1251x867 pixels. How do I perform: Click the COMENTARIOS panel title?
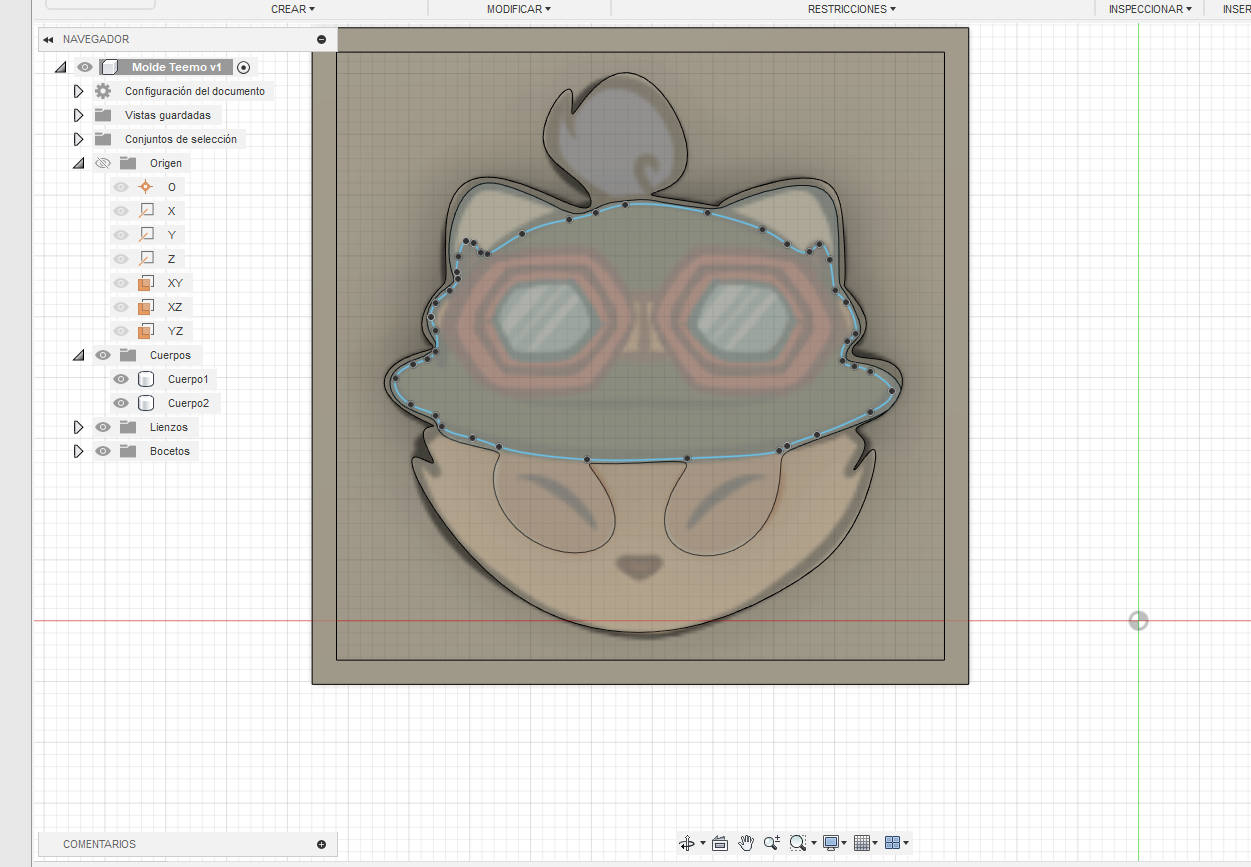coord(99,844)
